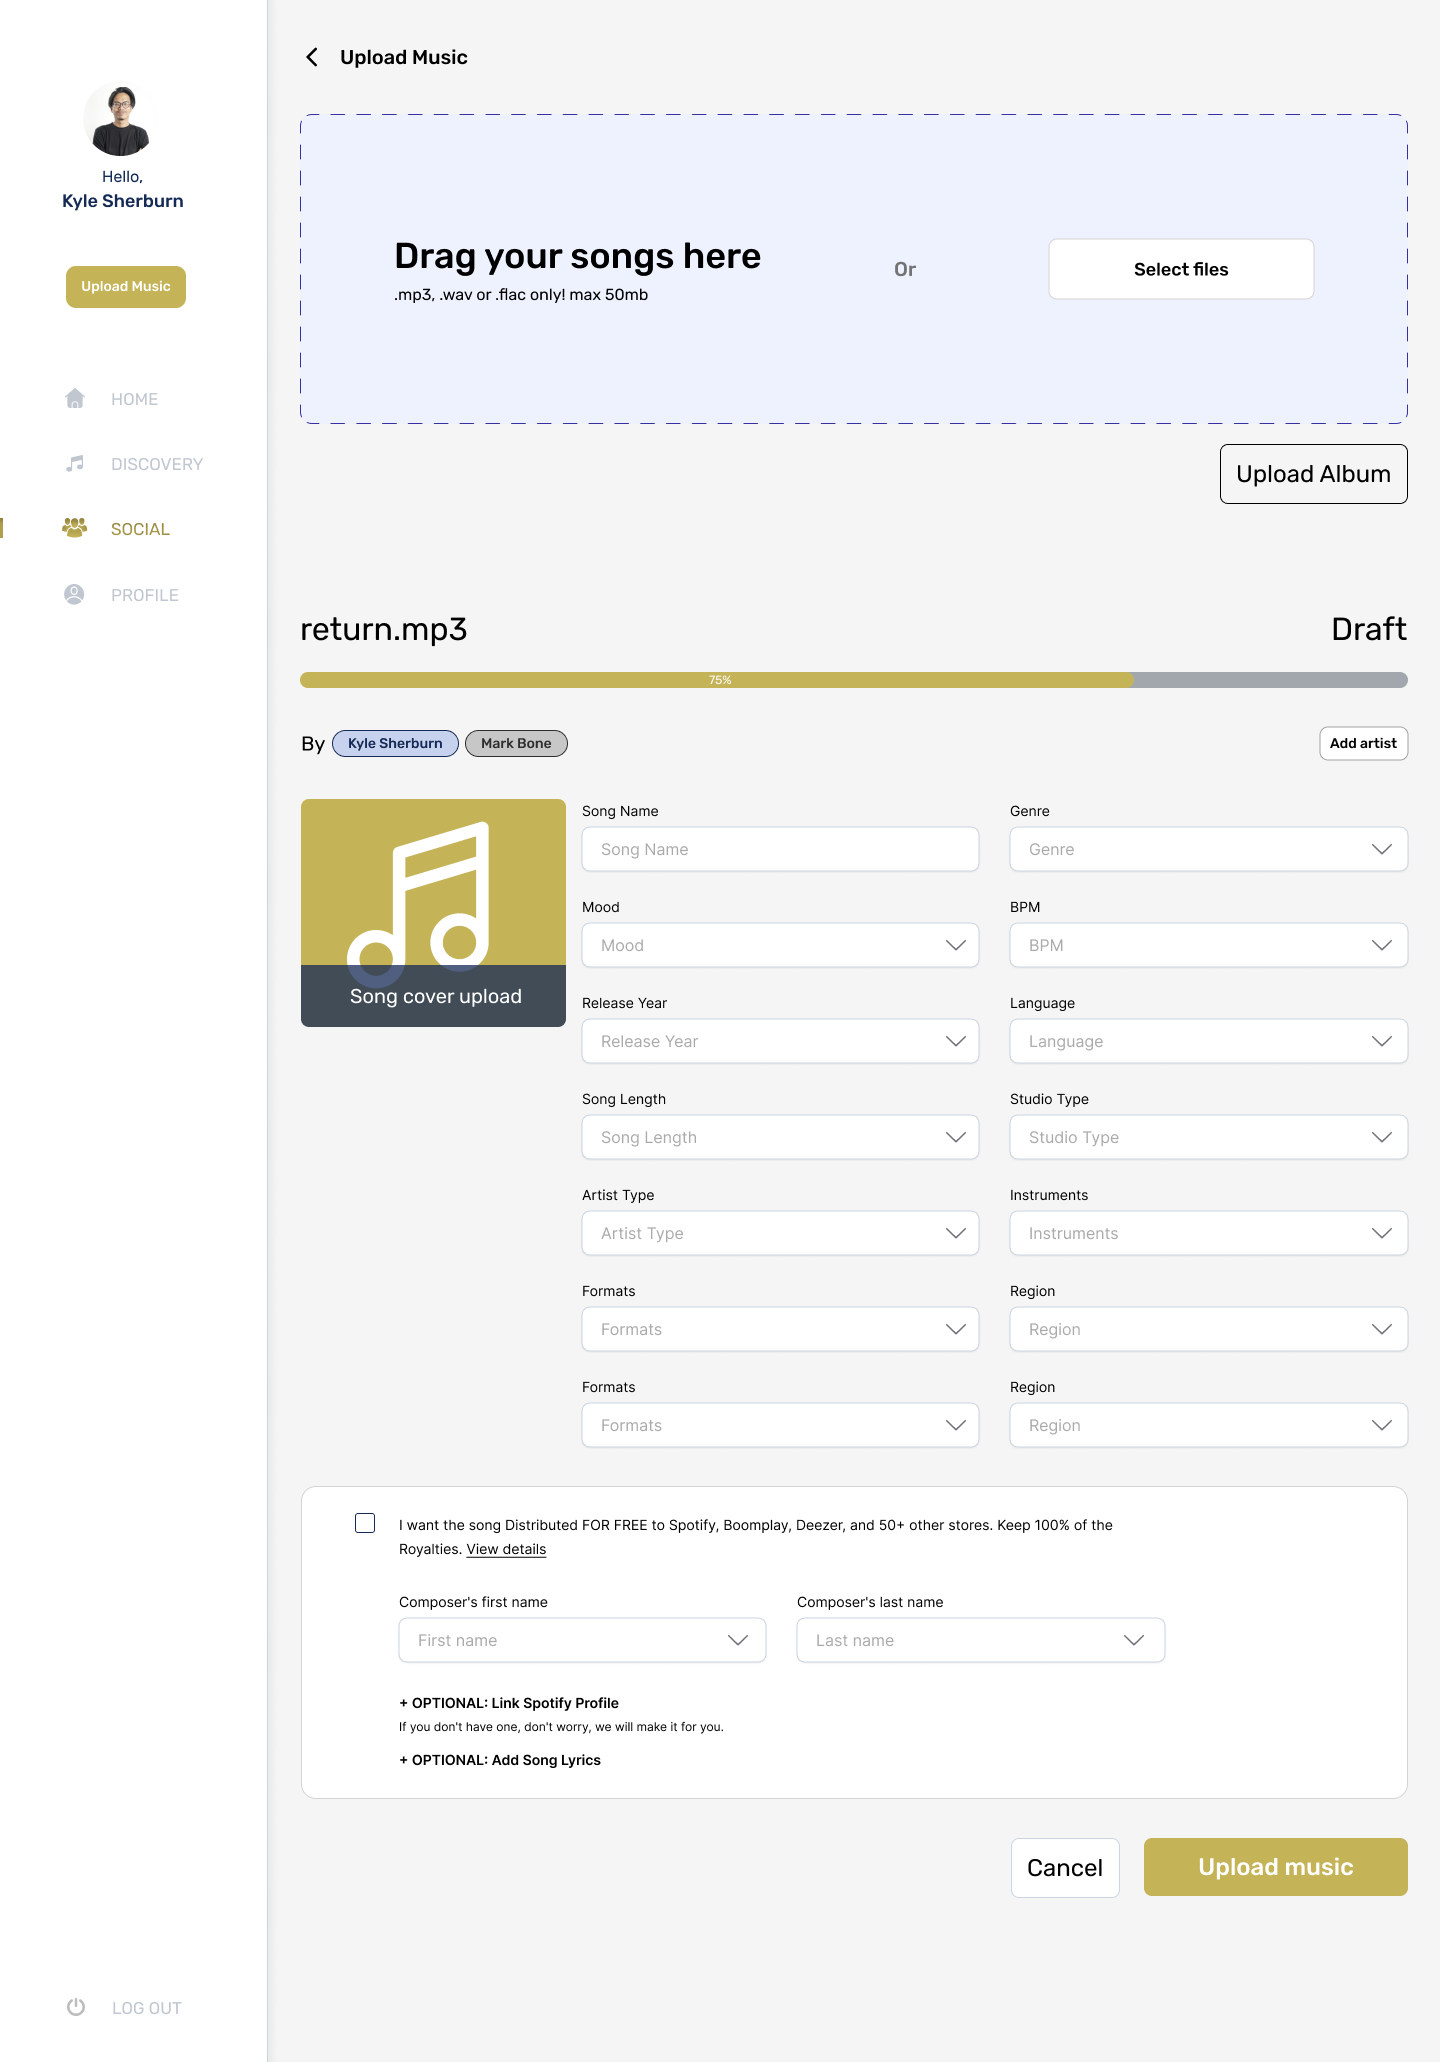Click the Song Name input field
Screen dimensions: 1440x2062
pos(780,849)
